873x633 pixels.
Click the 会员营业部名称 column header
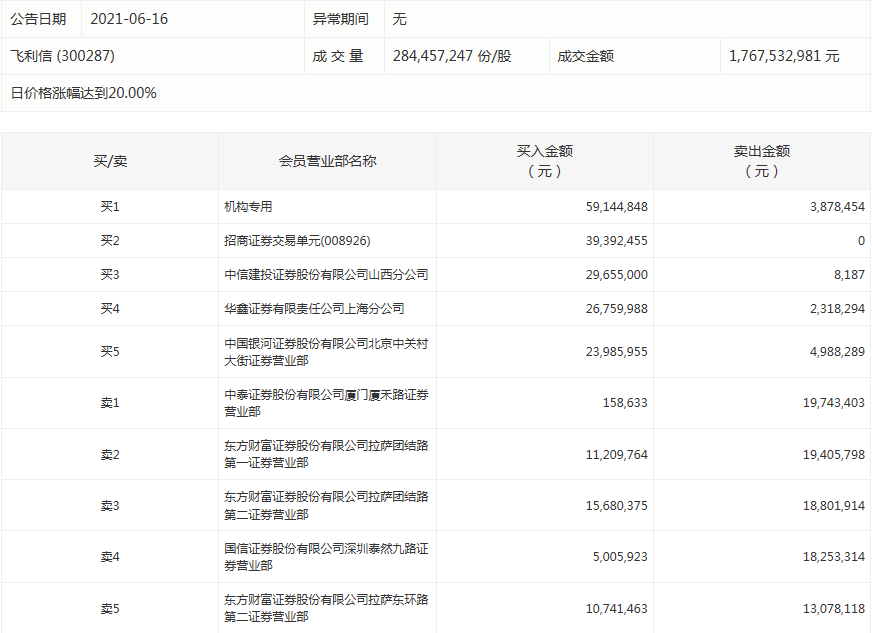click(327, 161)
